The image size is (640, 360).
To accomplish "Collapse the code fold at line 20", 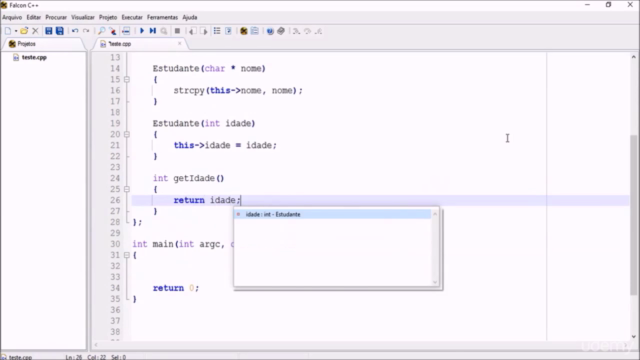I will pos(127,134).
